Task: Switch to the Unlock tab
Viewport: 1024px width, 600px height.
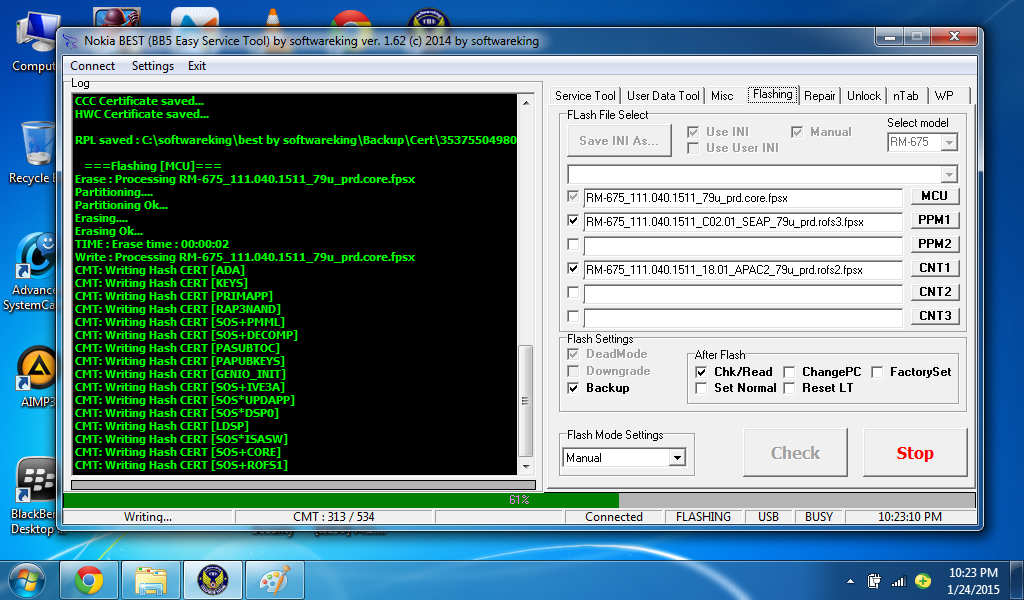Action: pos(863,96)
